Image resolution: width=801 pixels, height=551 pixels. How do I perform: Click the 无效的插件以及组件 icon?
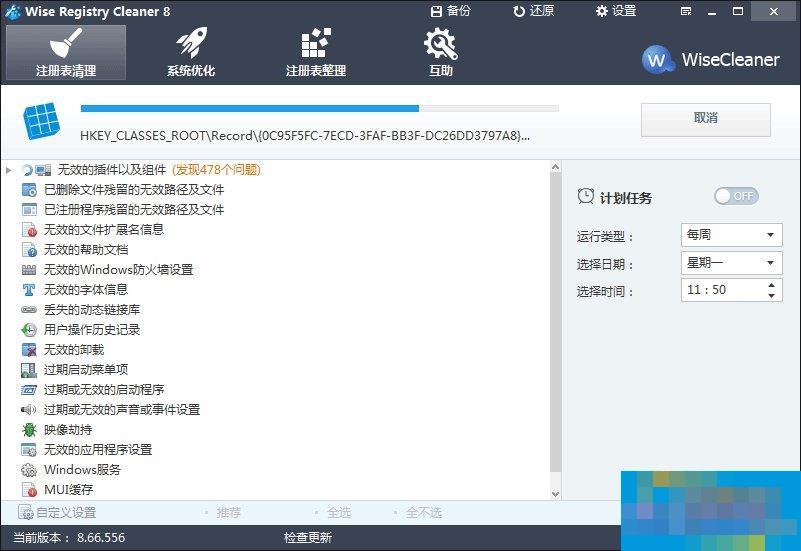[x=43, y=170]
